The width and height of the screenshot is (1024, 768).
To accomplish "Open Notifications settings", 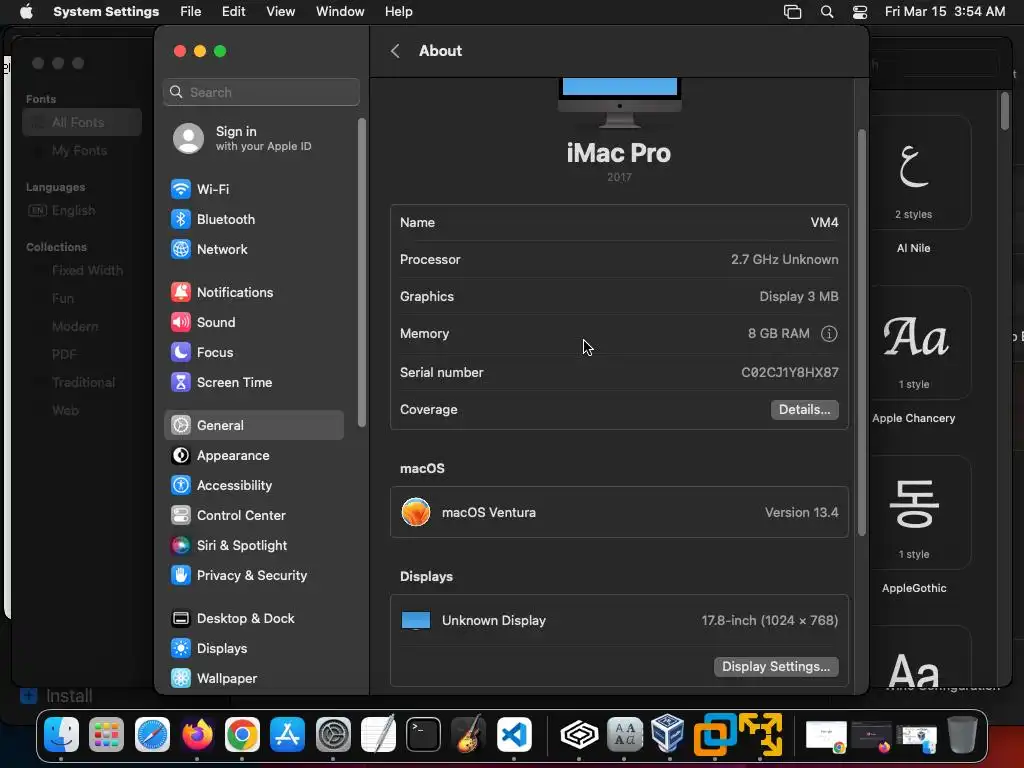I will point(254,293).
